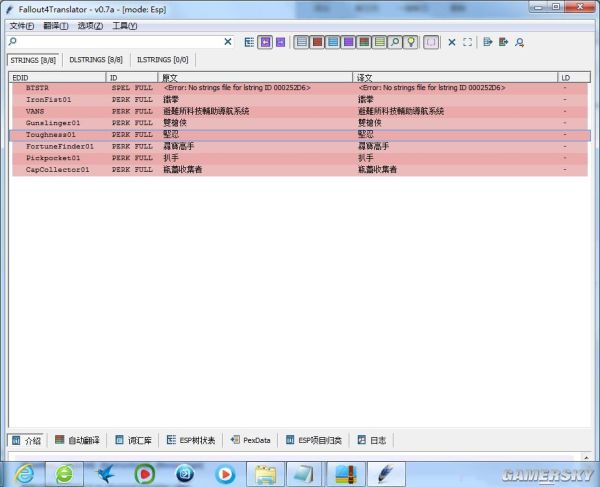This screenshot has height=487, width=600.
Task: Toggle the purple square filter button
Action: coord(349,42)
